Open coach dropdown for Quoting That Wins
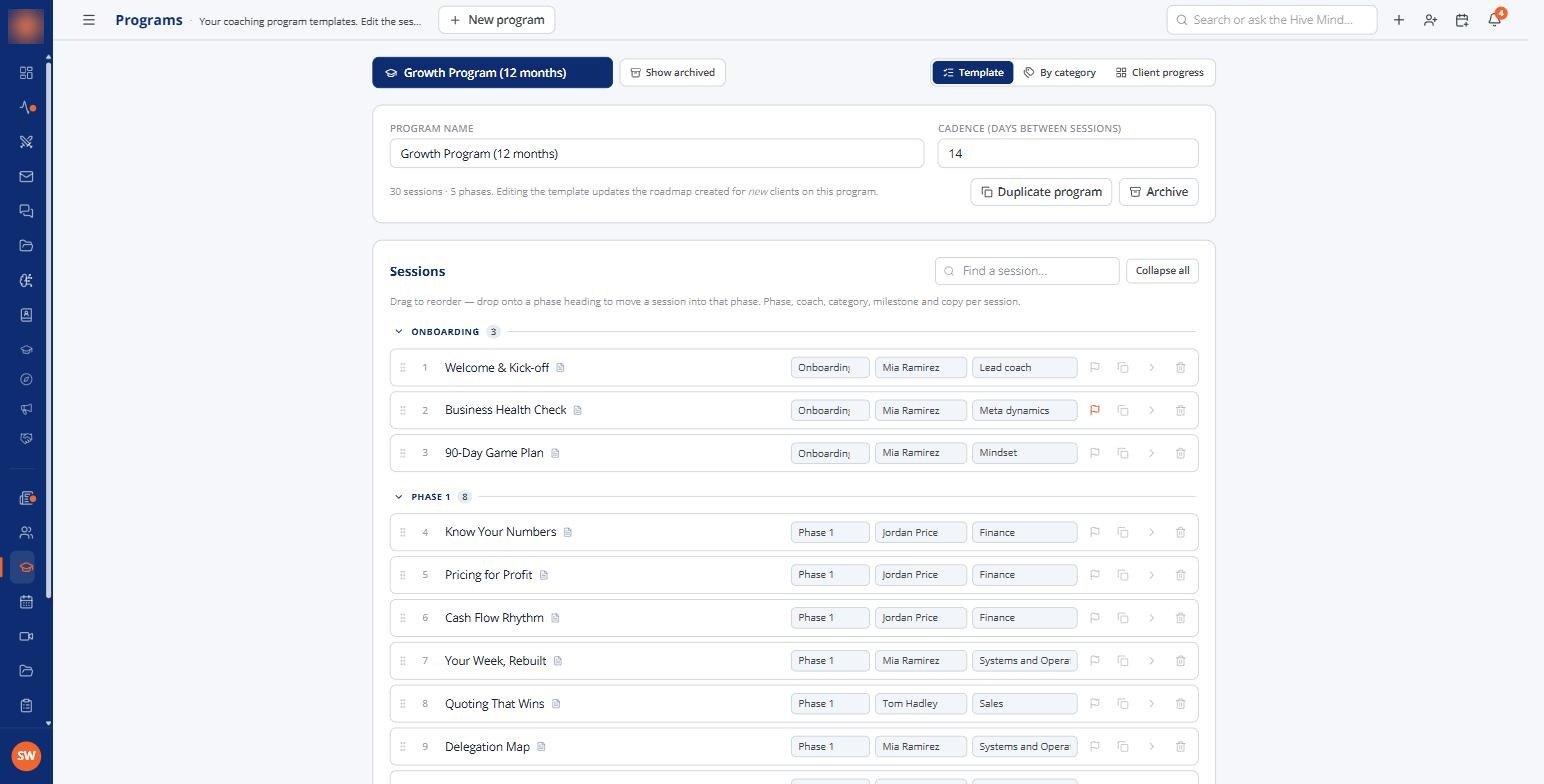Image resolution: width=1544 pixels, height=784 pixels. point(921,704)
